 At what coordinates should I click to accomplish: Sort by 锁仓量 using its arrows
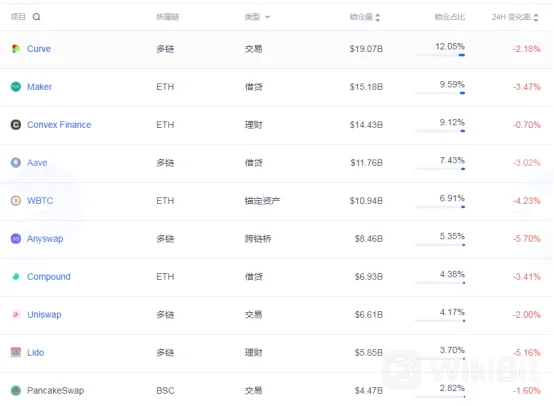click(x=378, y=17)
